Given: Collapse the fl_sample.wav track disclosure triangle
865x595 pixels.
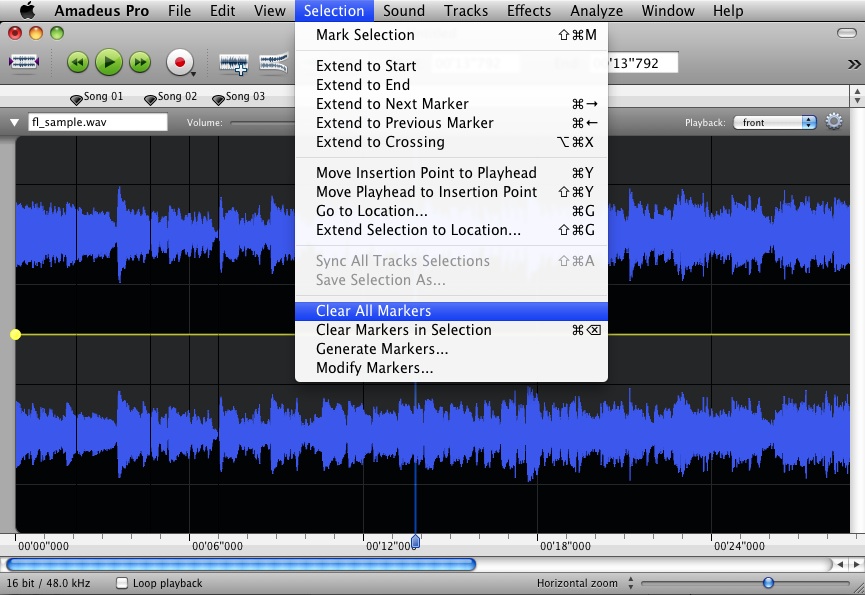Looking at the screenshot, I should coord(15,122).
